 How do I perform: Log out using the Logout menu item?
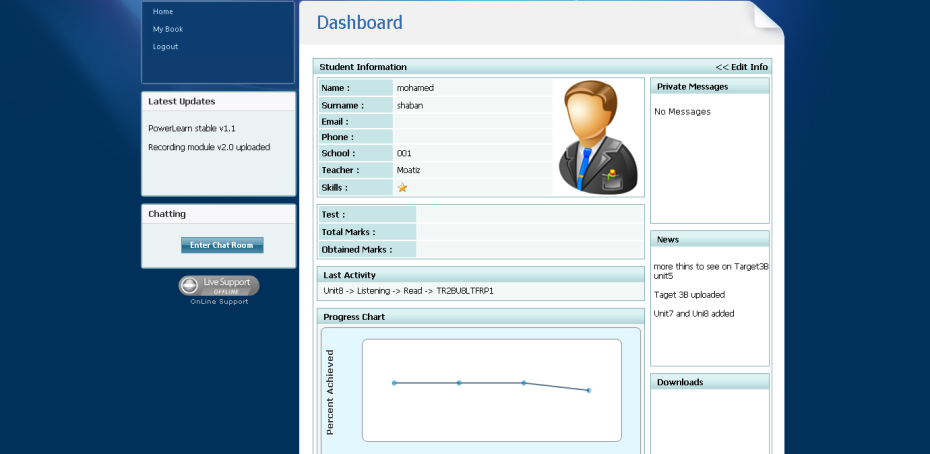click(x=166, y=47)
